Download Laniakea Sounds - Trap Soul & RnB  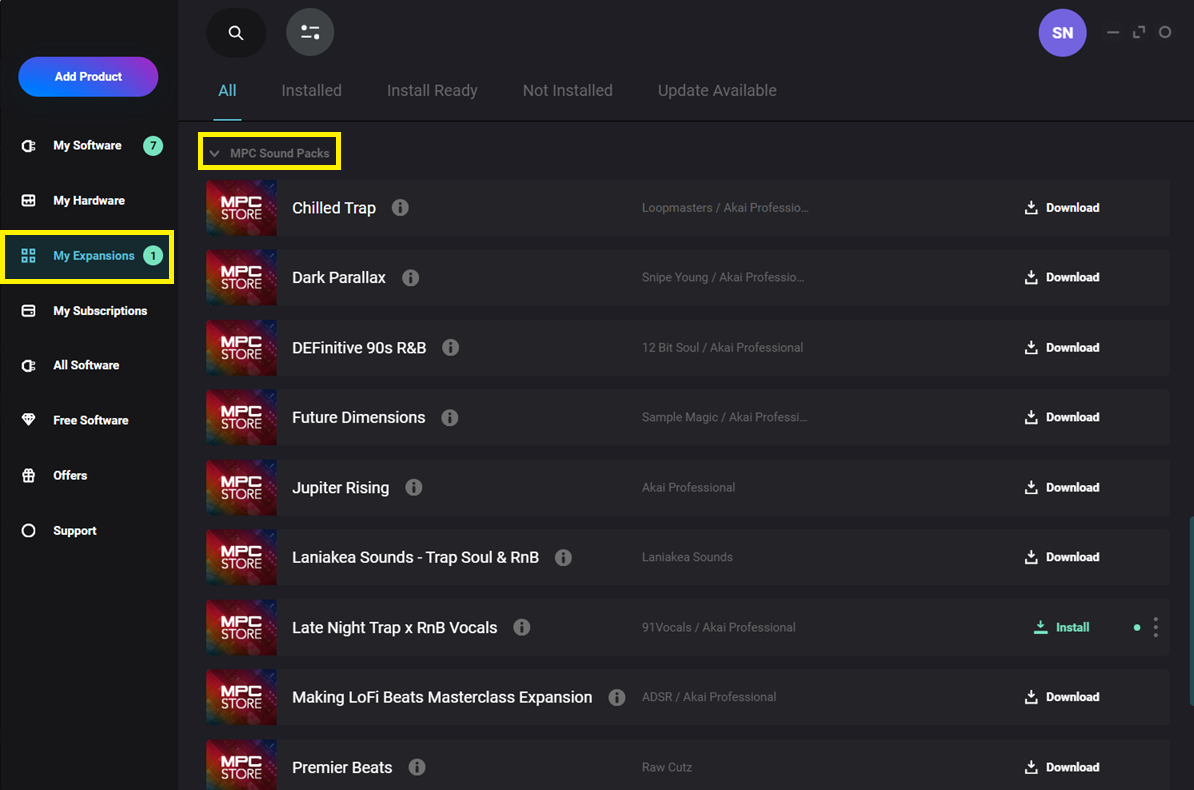pyautogui.click(x=1062, y=558)
